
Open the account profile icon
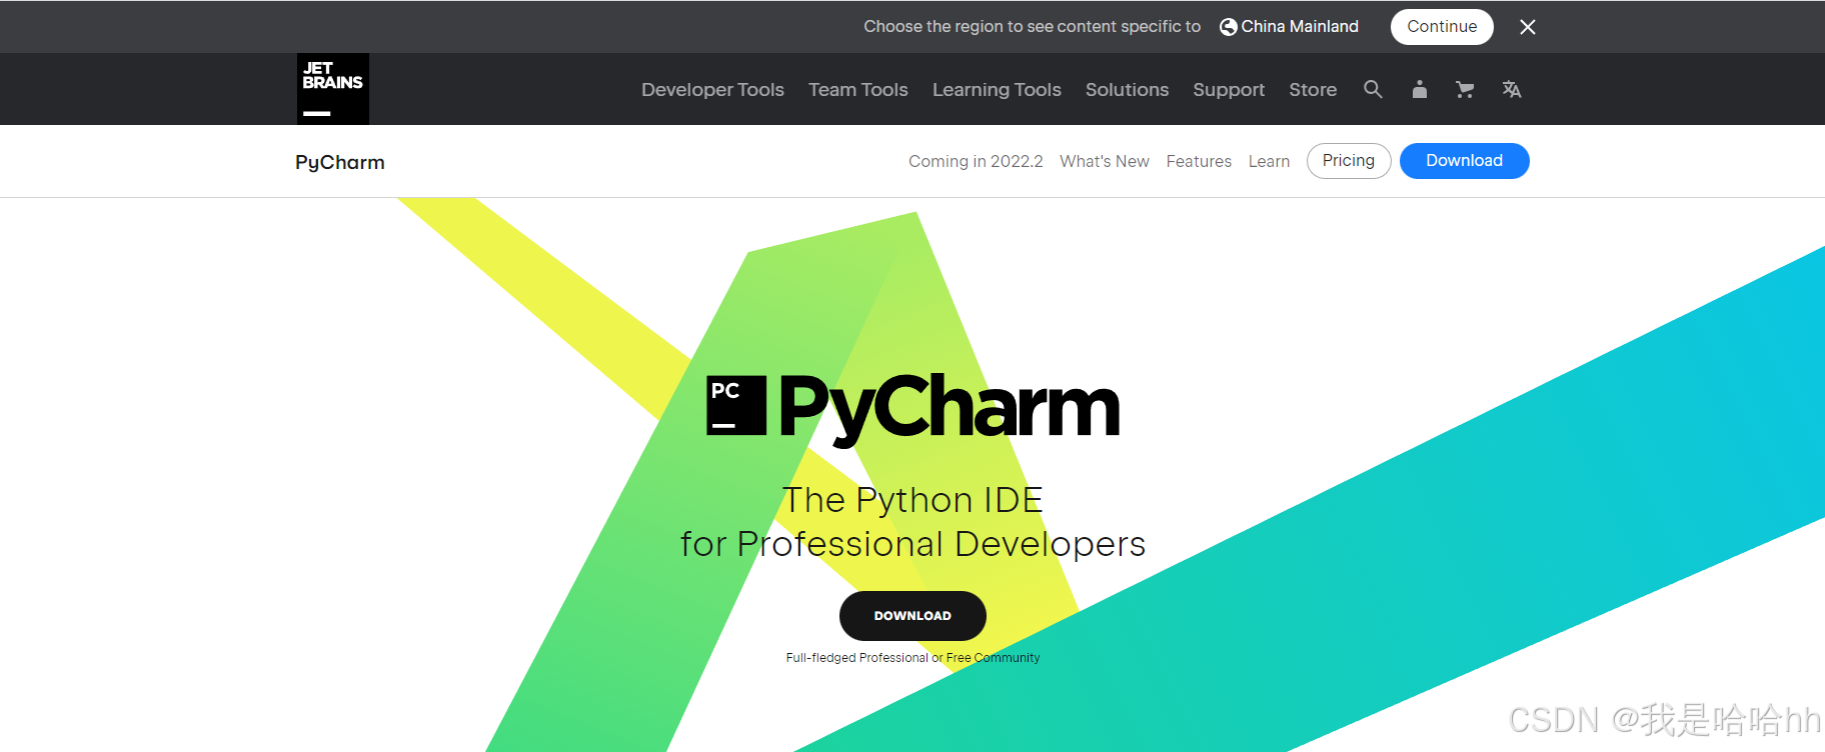1419,89
